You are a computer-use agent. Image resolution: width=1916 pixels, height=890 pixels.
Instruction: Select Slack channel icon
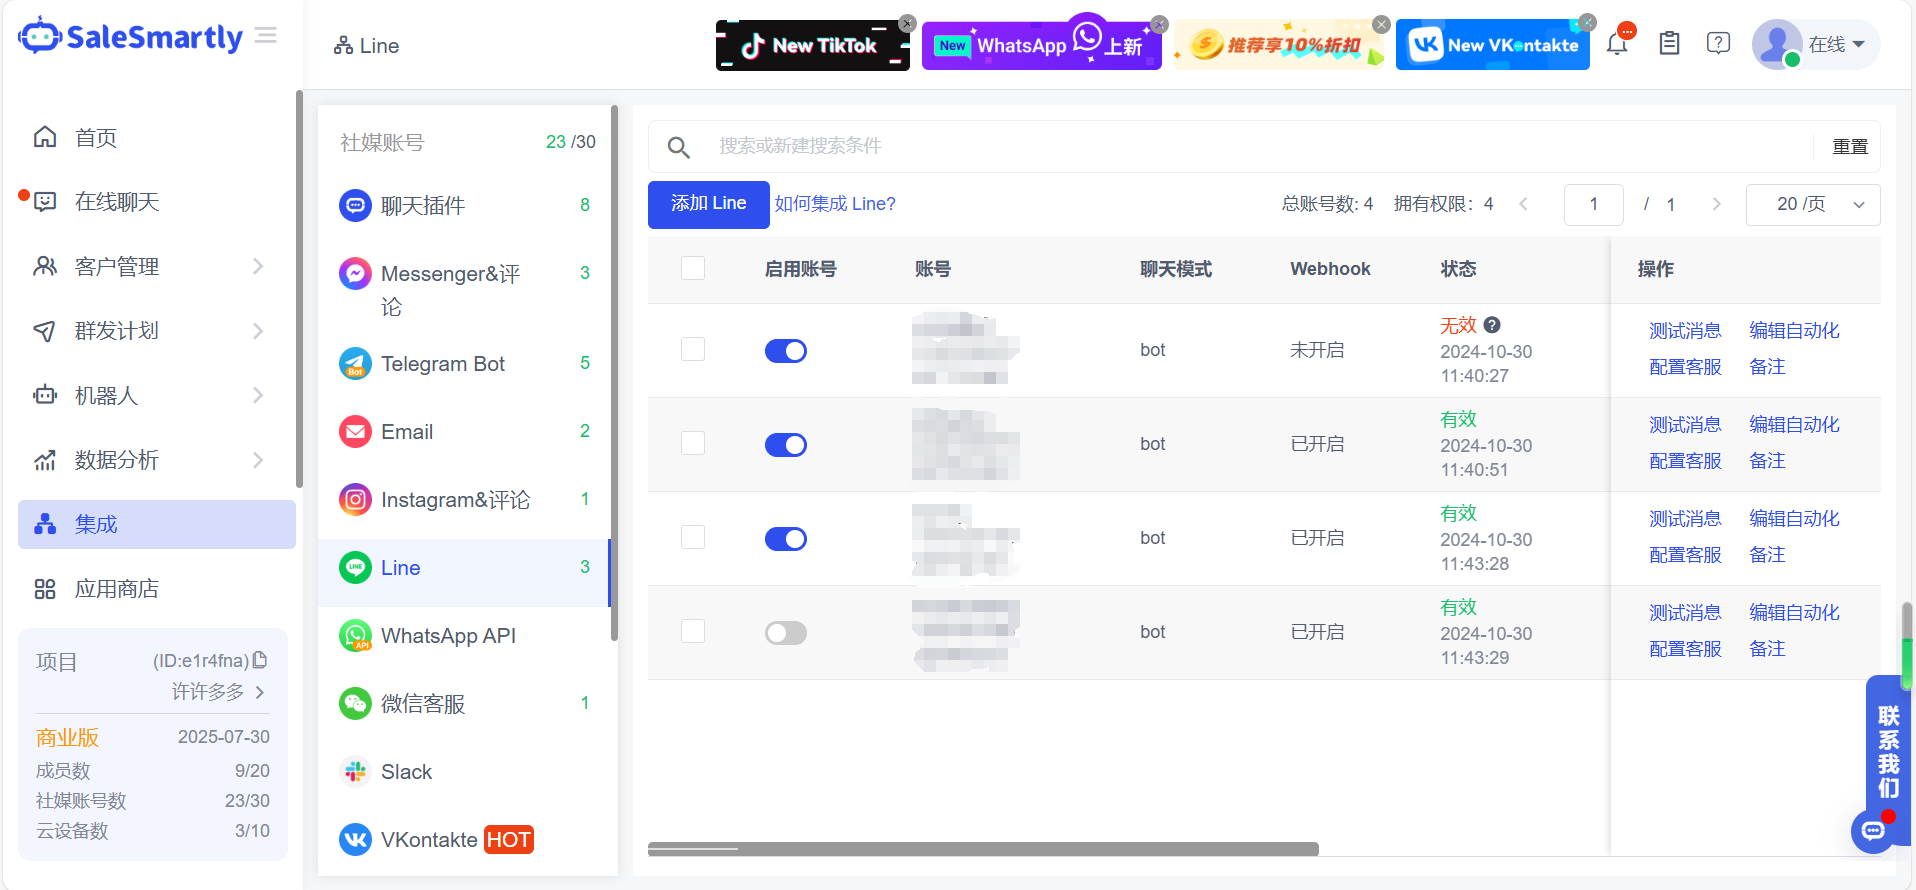click(355, 772)
